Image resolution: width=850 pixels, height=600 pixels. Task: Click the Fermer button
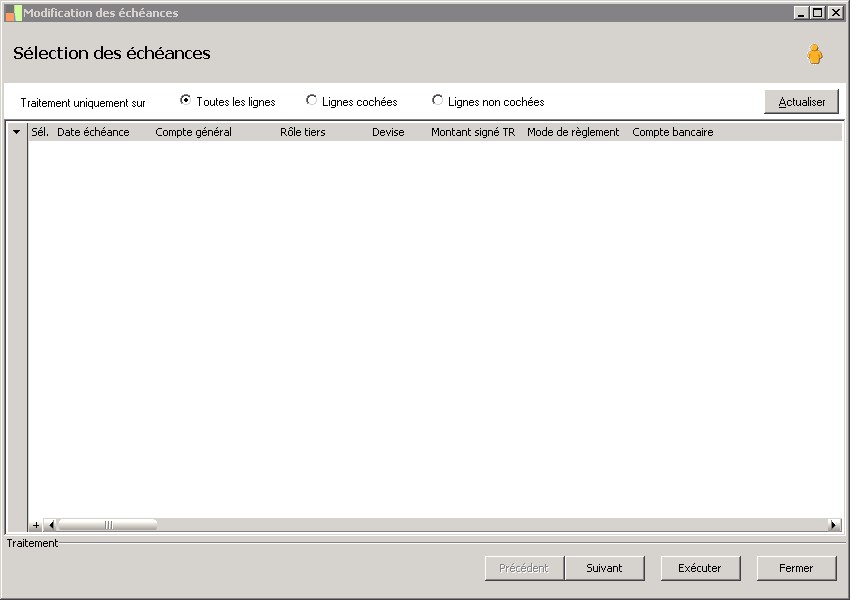point(796,568)
